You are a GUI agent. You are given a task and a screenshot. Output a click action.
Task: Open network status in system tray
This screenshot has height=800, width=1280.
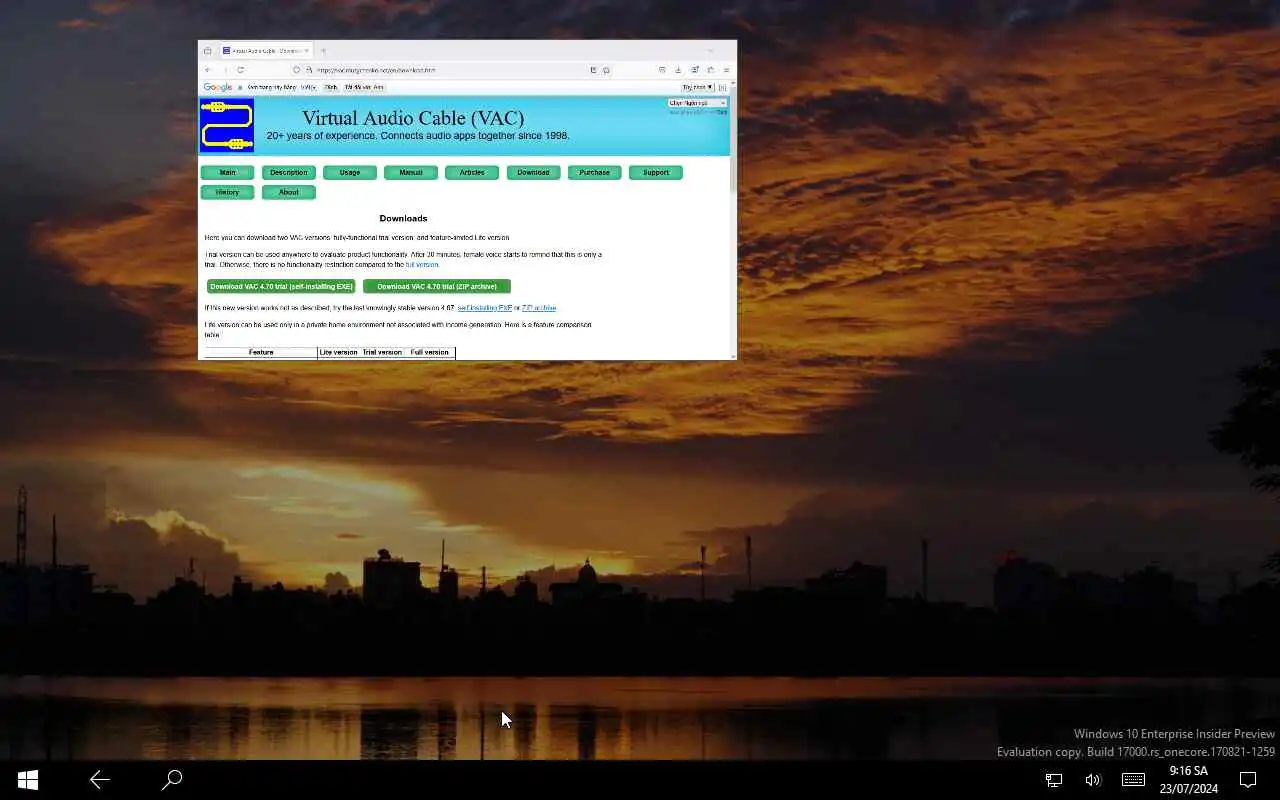click(1054, 780)
